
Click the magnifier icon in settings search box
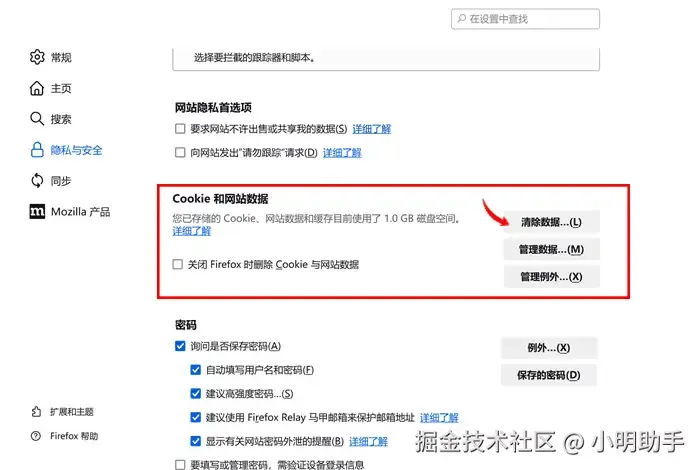tap(462, 18)
